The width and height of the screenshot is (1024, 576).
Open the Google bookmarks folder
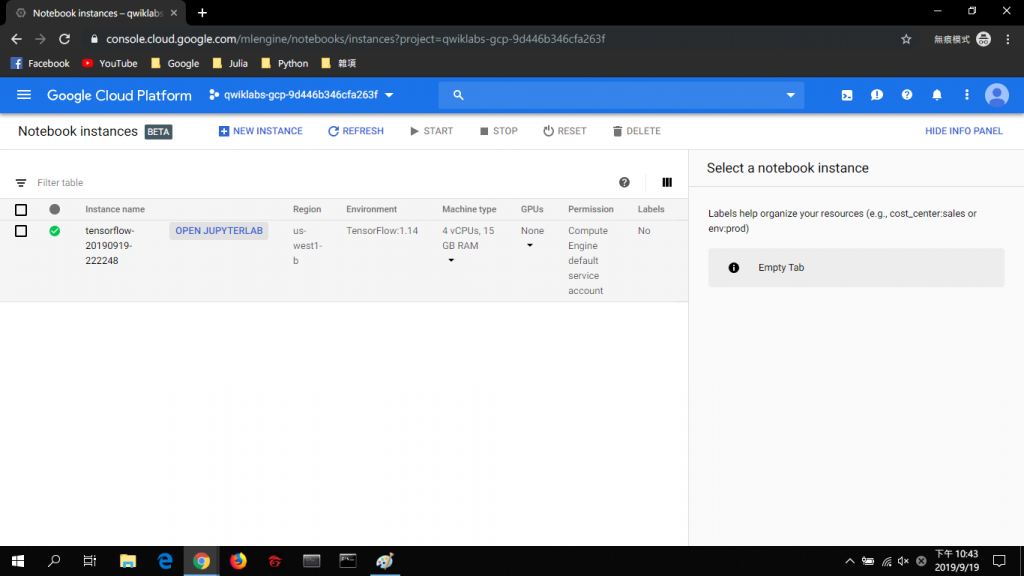pyautogui.click(x=174, y=63)
